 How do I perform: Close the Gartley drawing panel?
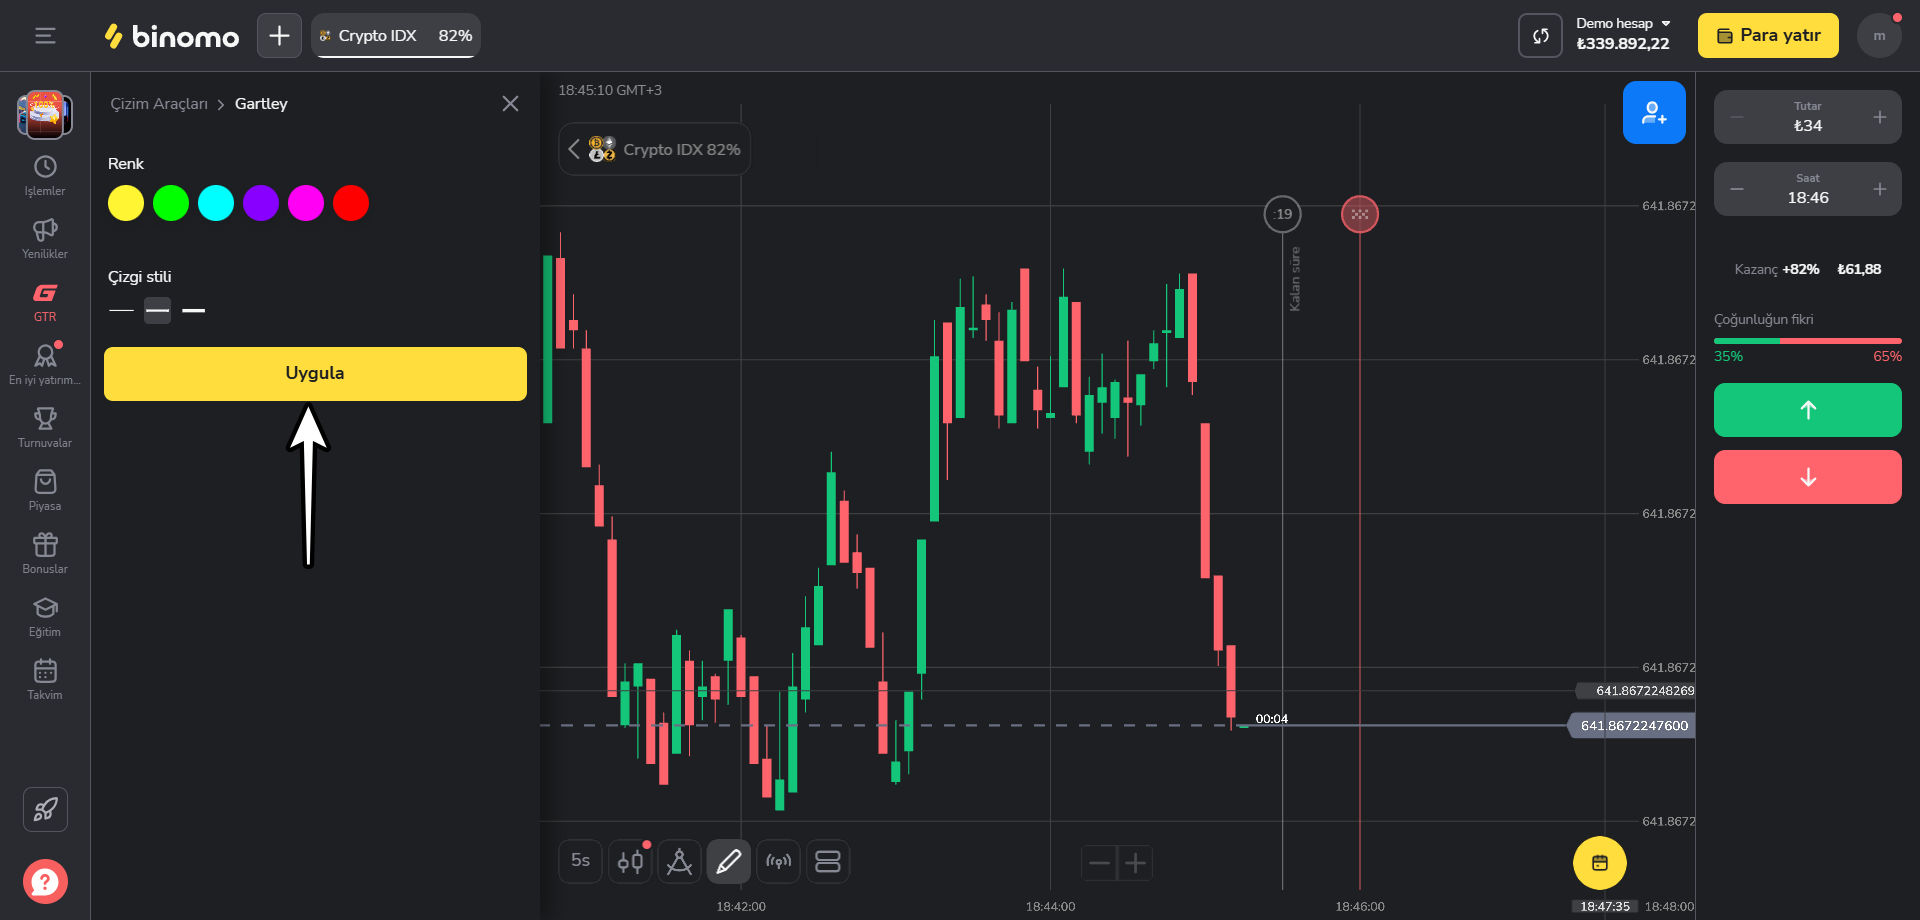click(x=510, y=104)
